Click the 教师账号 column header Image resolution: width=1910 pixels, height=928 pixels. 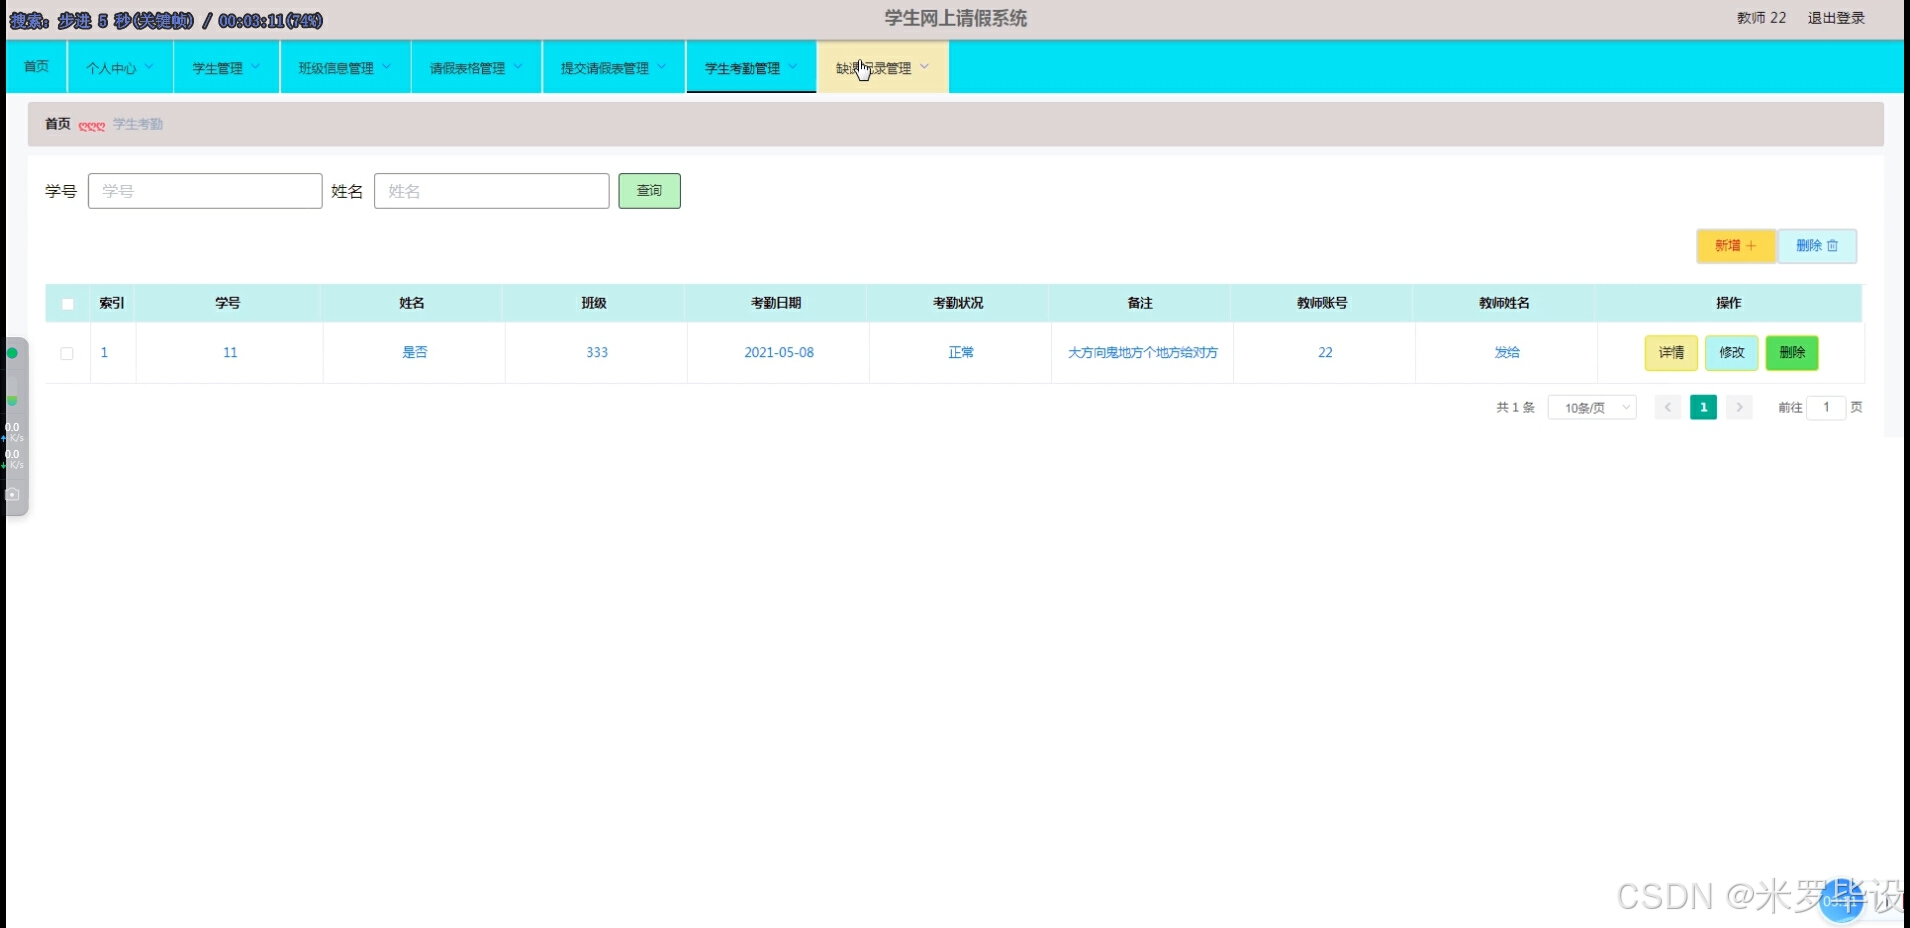1322,303
